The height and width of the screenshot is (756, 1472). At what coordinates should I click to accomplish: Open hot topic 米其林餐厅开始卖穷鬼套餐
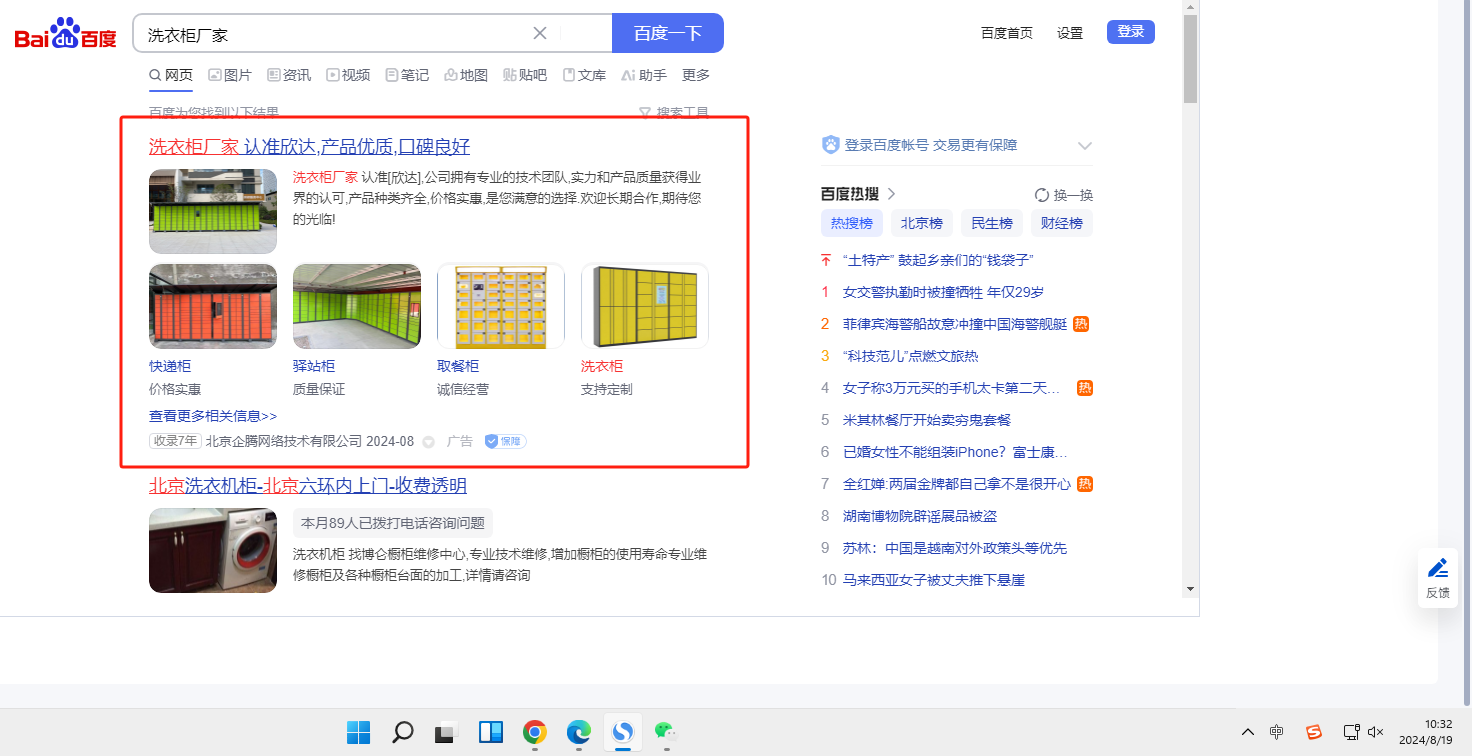tap(927, 420)
